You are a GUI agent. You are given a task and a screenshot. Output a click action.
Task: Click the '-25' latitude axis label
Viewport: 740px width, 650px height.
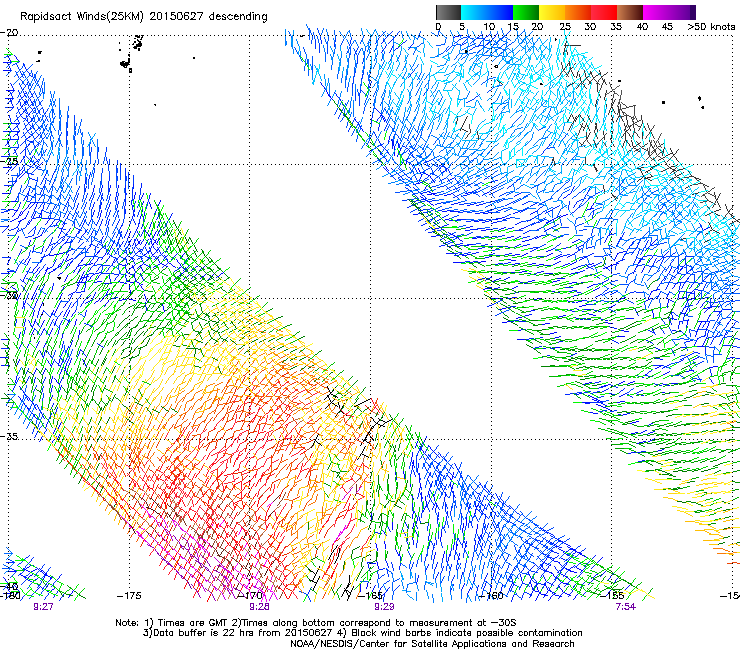pyautogui.click(x=9, y=161)
